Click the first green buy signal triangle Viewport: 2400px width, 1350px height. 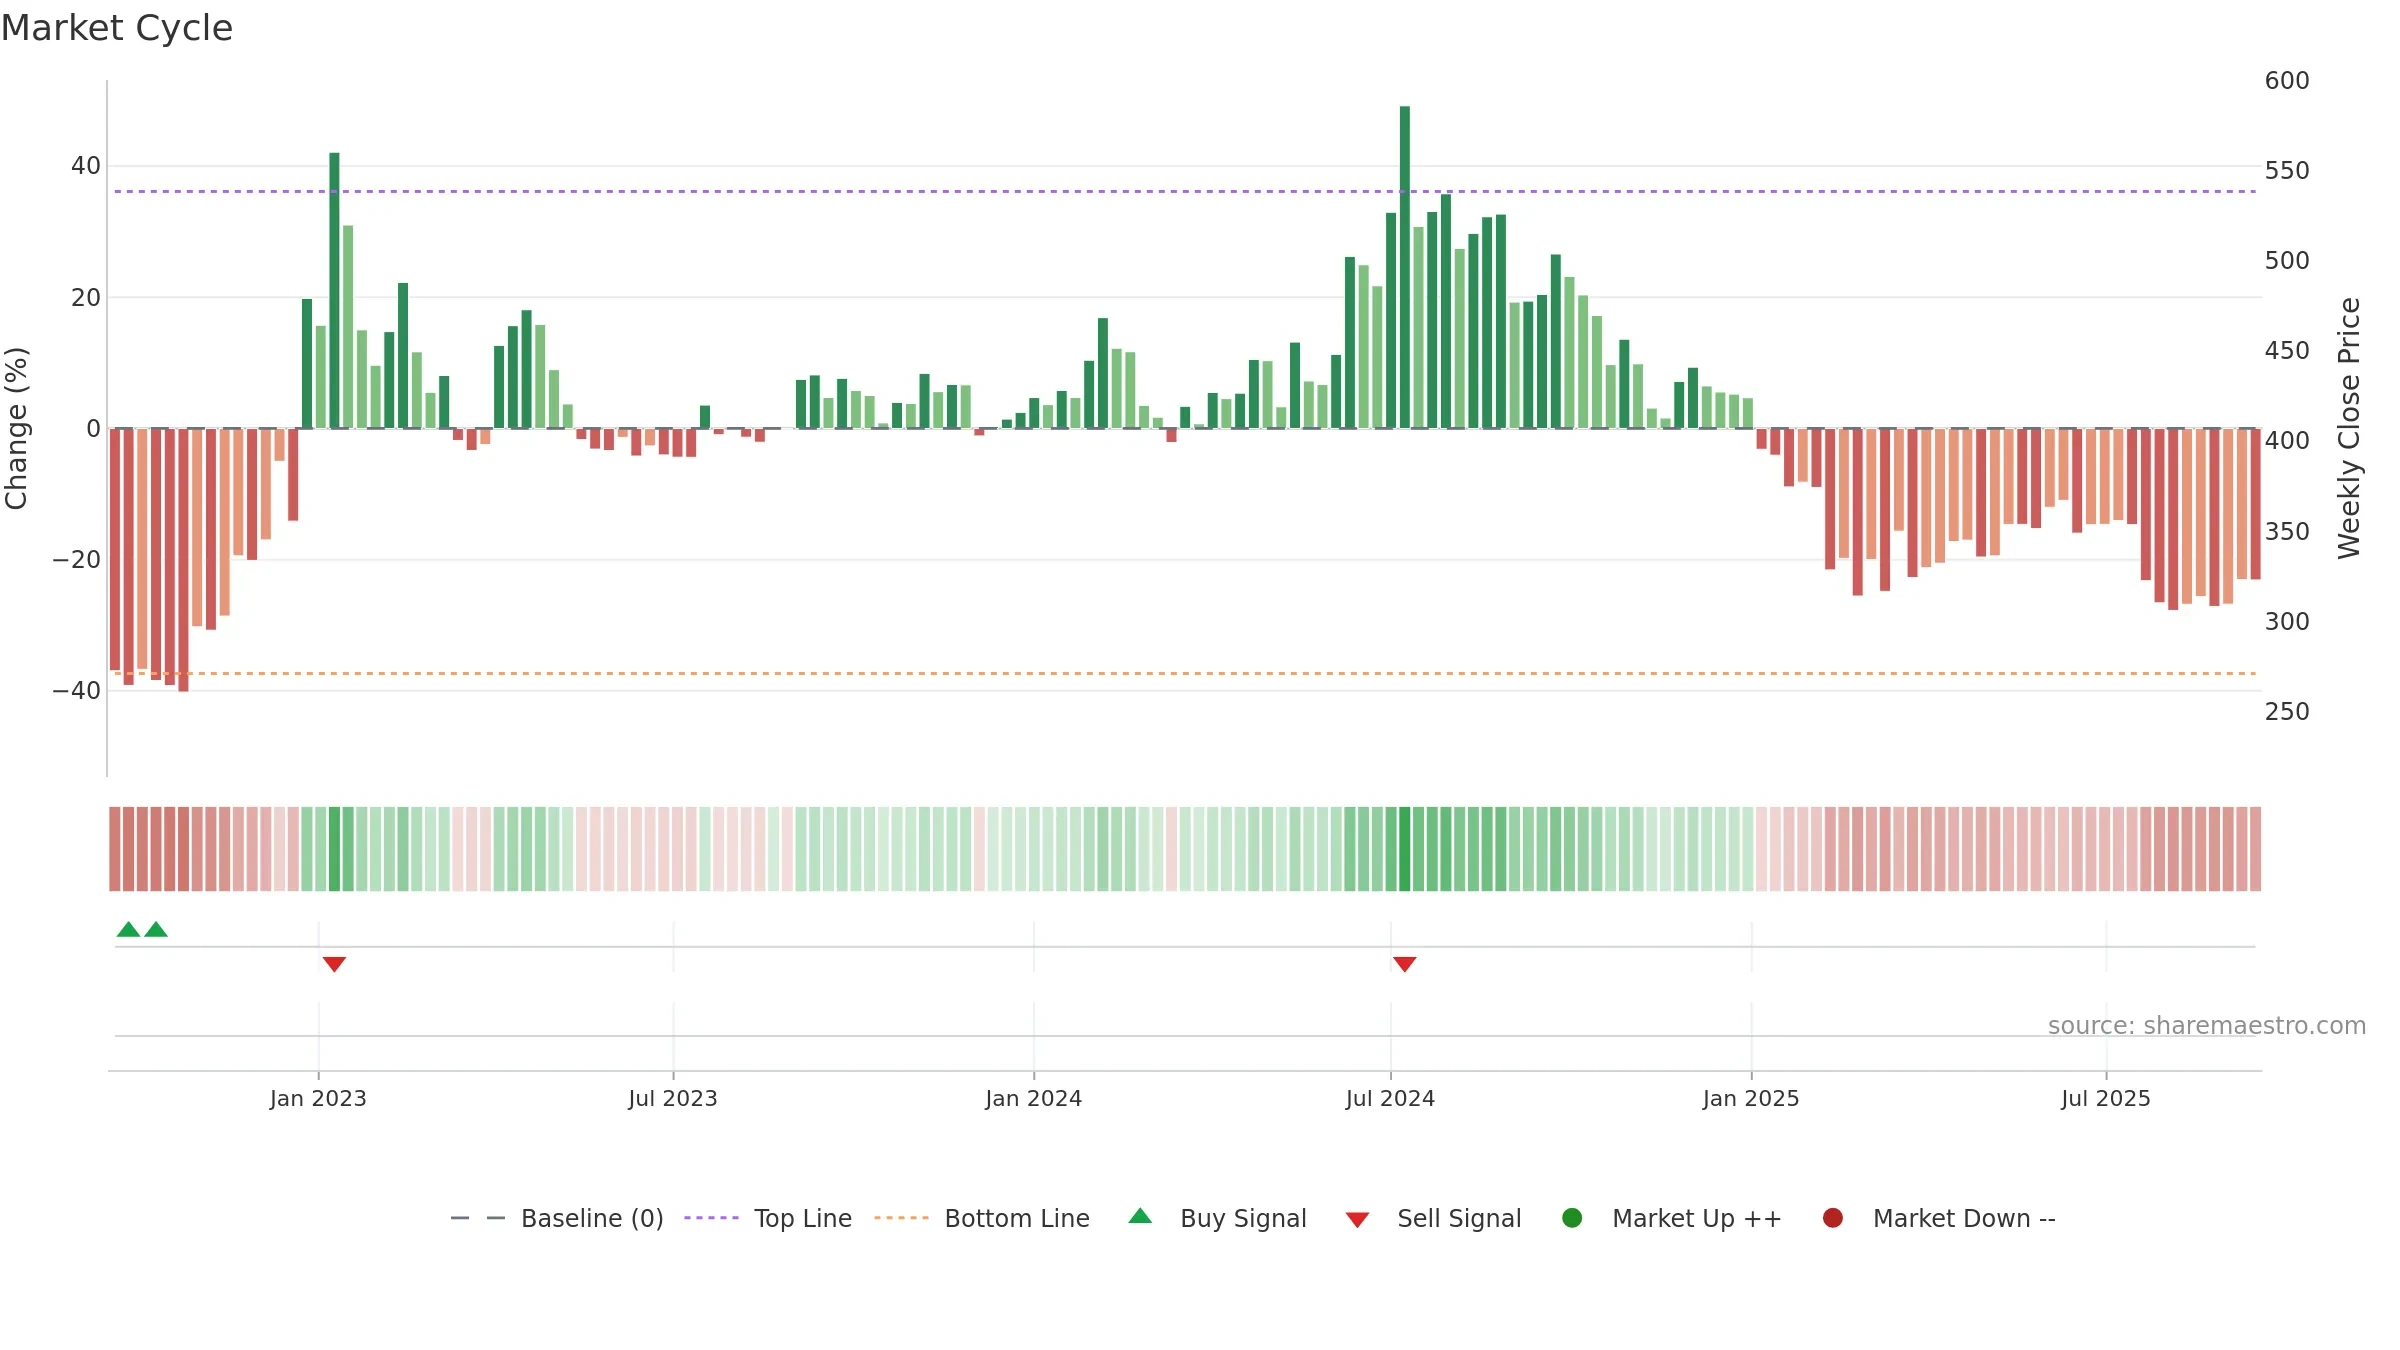point(128,929)
